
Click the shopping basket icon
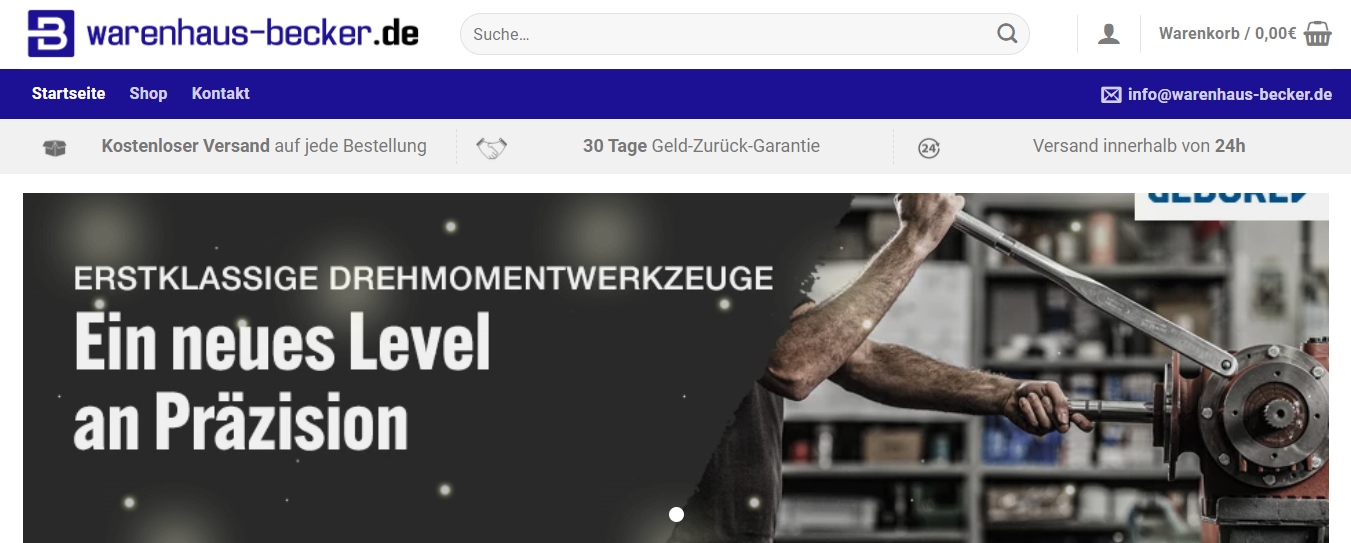1318,34
